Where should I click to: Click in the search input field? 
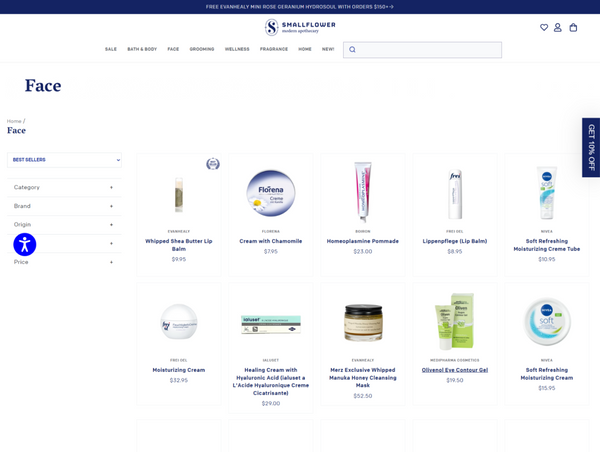422,50
